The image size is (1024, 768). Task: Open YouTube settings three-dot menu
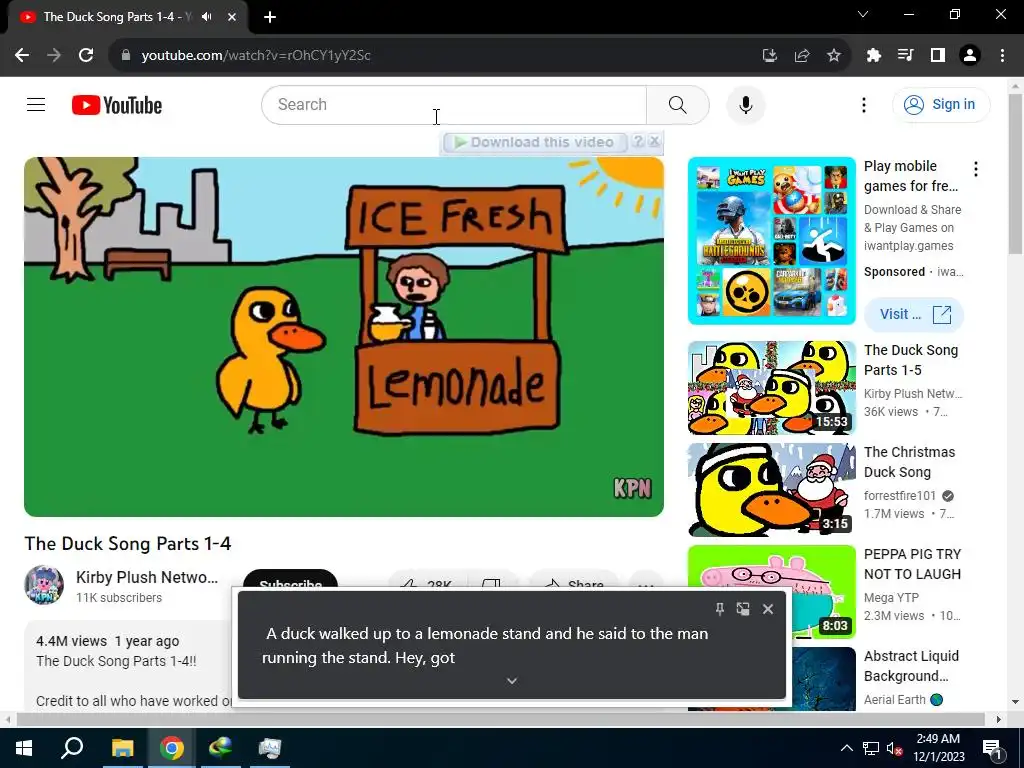(863, 104)
